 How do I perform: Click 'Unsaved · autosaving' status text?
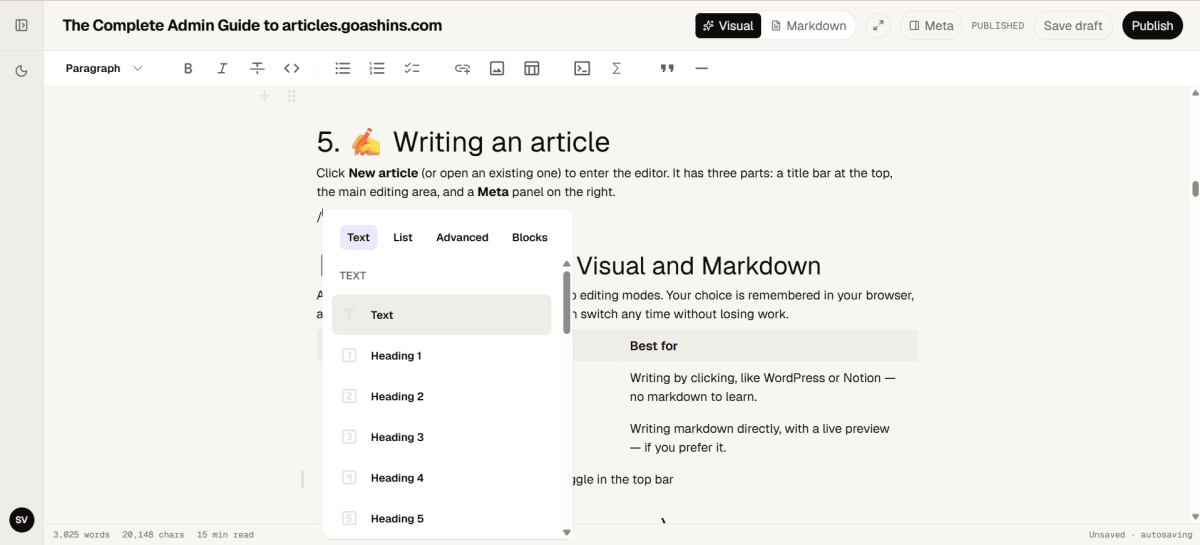click(1138, 535)
